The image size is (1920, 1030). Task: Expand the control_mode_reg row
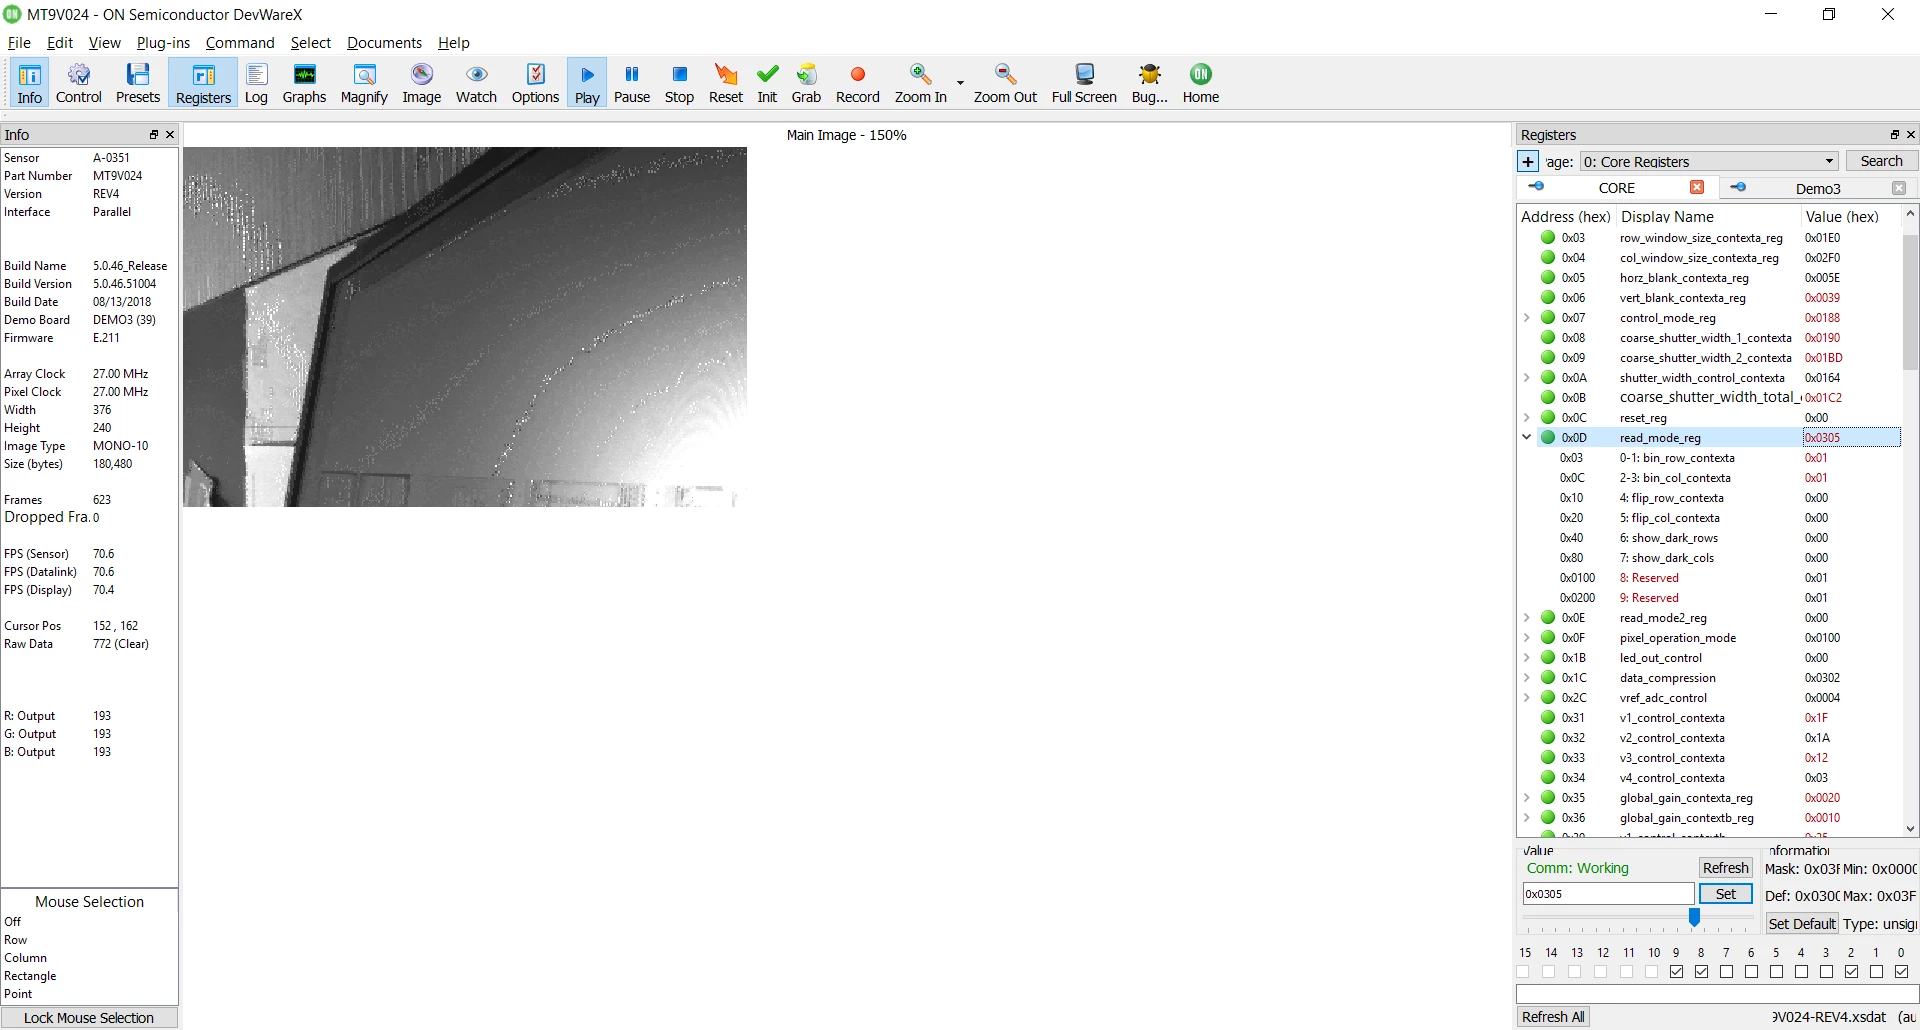click(1526, 317)
